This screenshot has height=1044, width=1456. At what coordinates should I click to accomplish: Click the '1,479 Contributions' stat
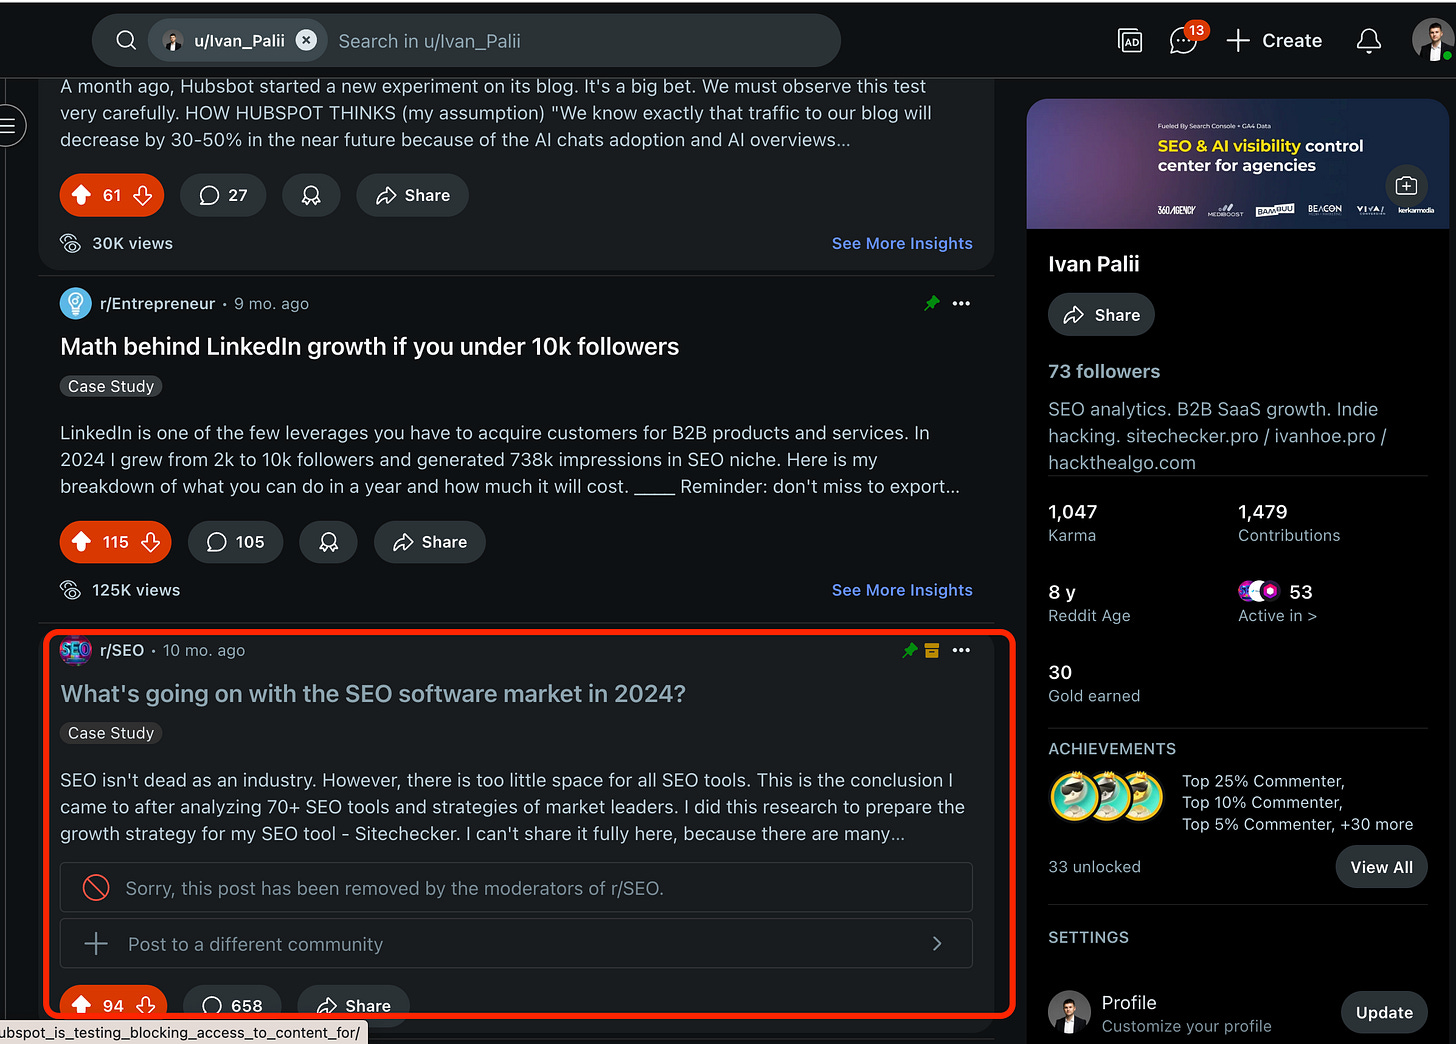coord(1289,522)
